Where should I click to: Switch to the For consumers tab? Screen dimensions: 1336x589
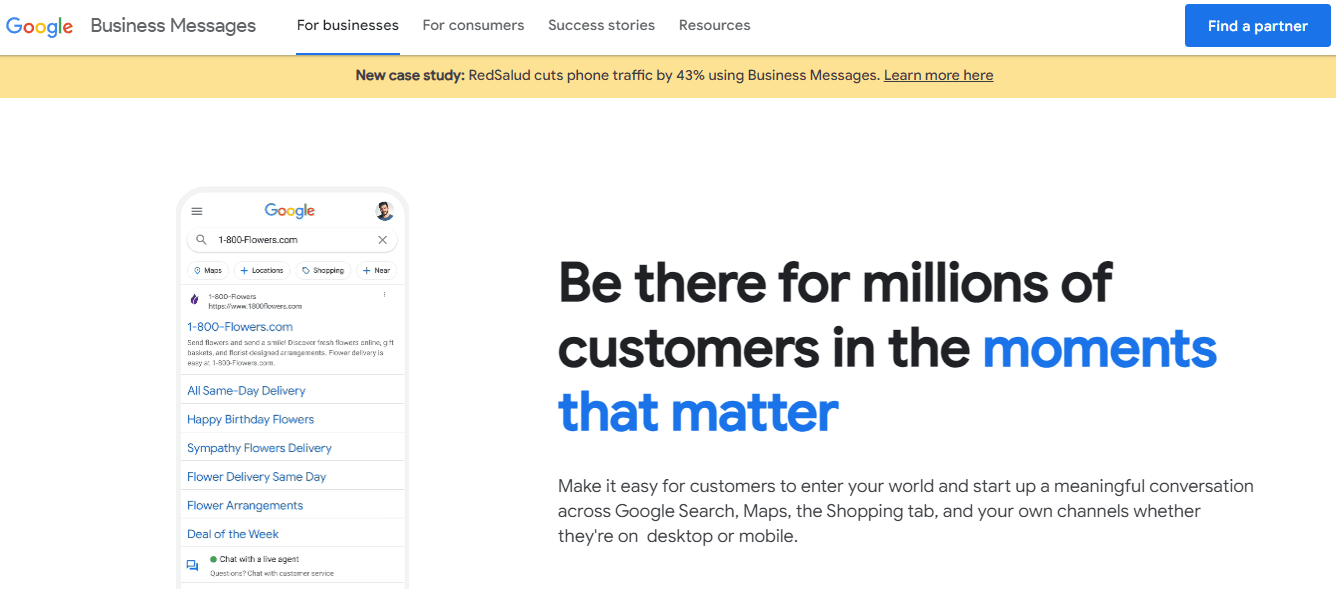pos(473,25)
